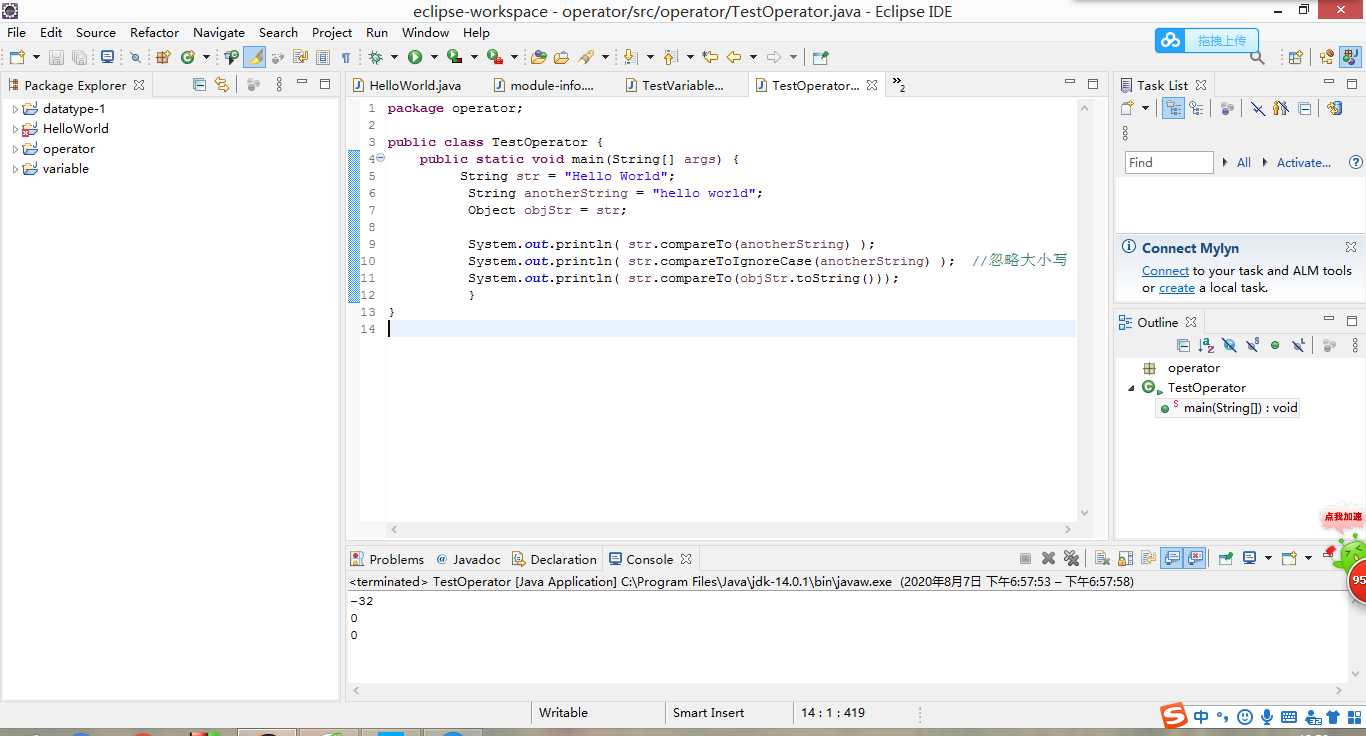The width and height of the screenshot is (1366, 736).
Task: Click Synchronize Changed icon in Task List
Action: [1334, 108]
